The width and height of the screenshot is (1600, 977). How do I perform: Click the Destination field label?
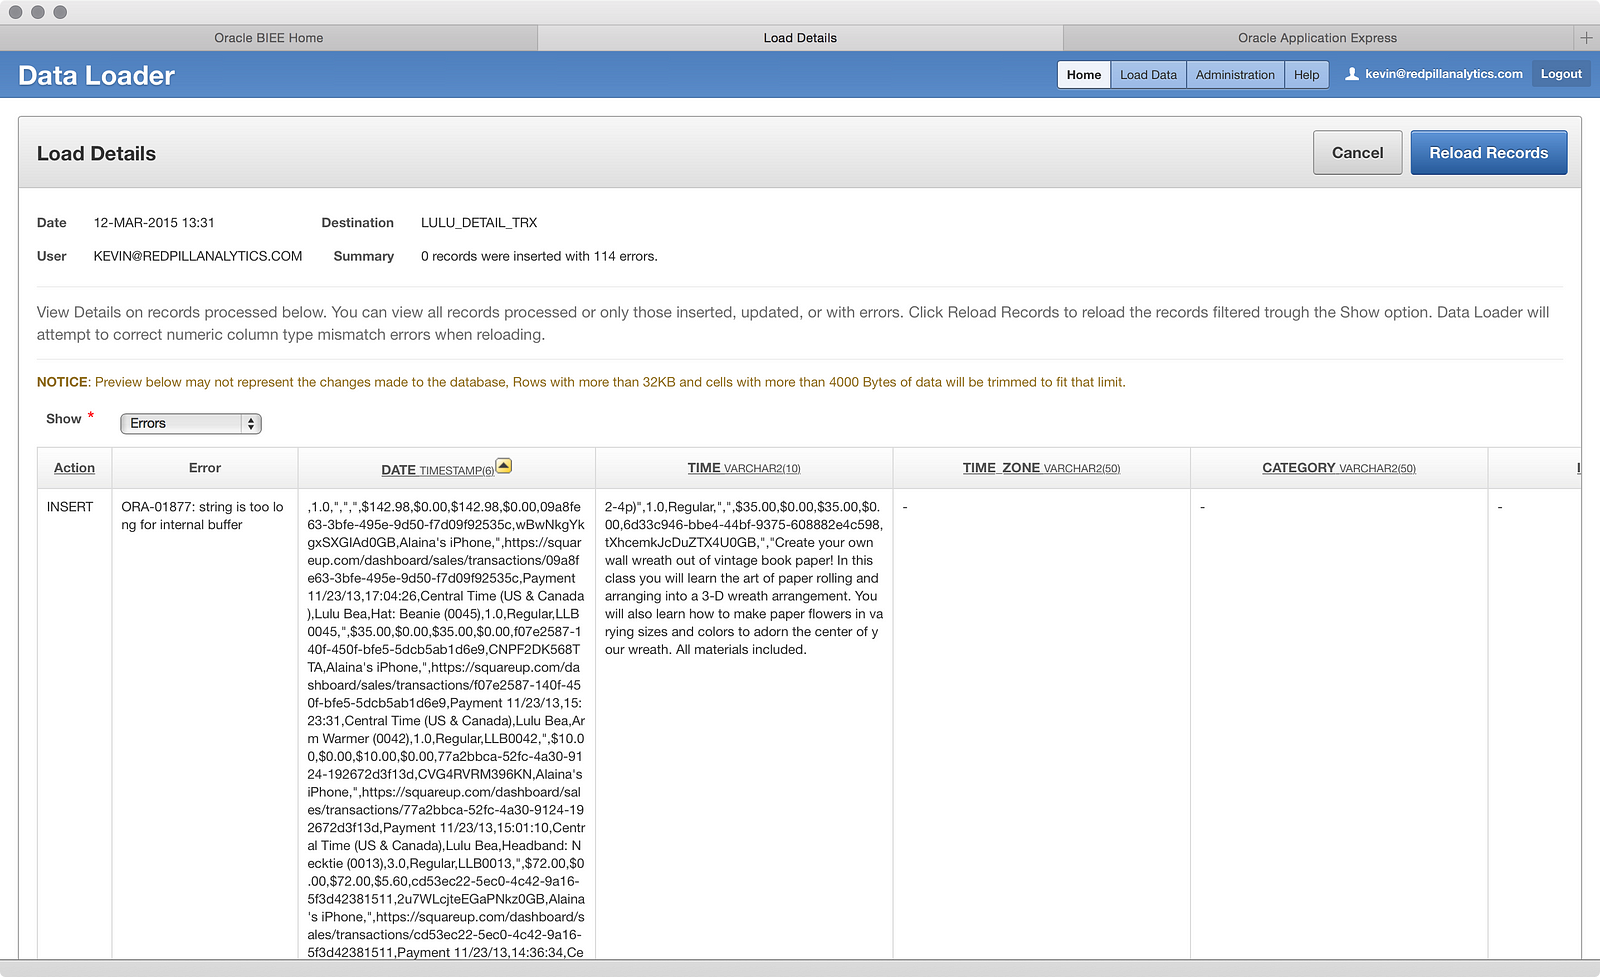point(357,223)
